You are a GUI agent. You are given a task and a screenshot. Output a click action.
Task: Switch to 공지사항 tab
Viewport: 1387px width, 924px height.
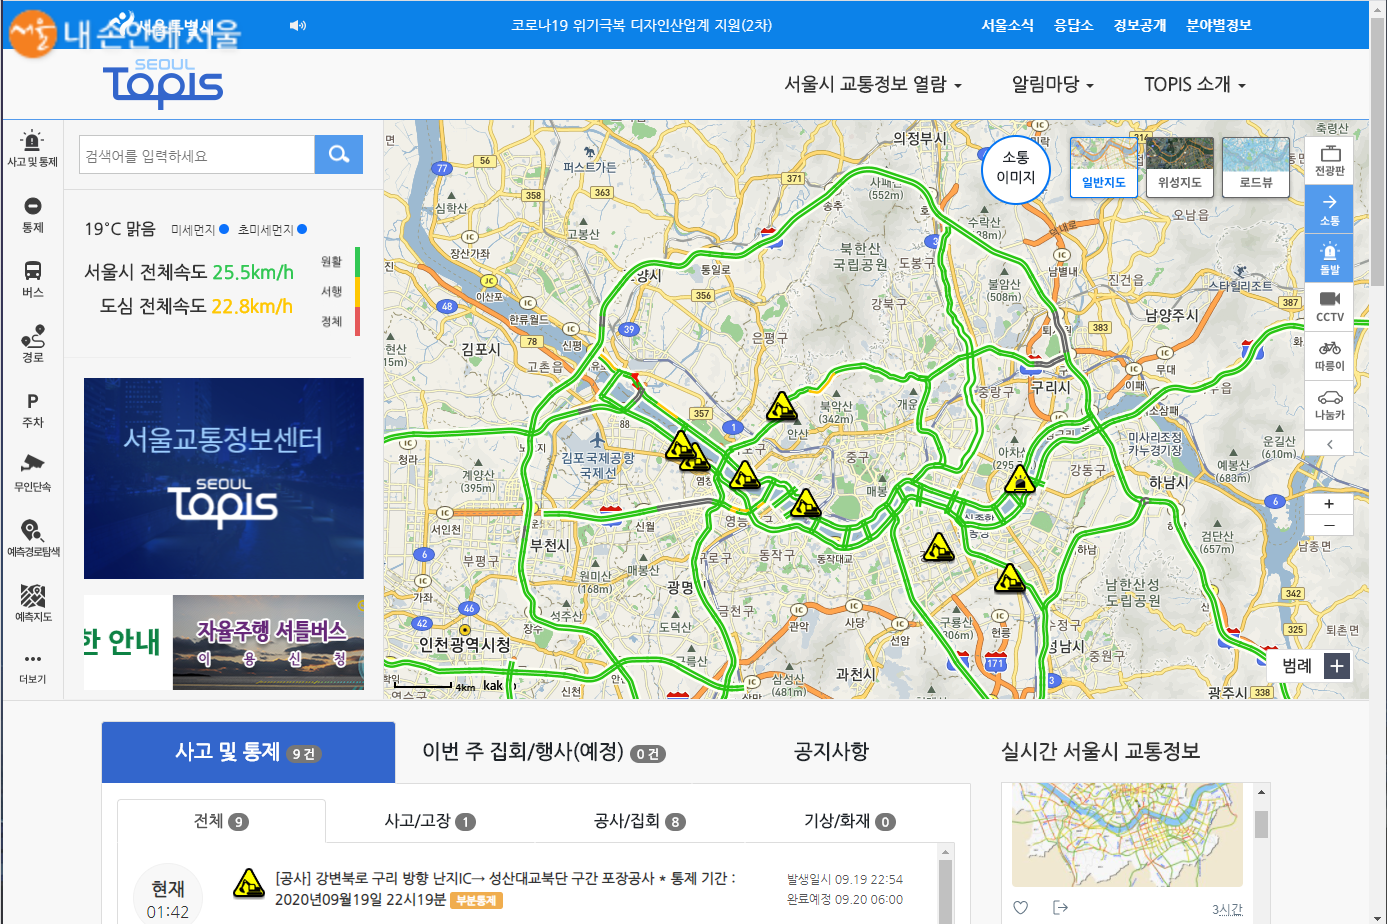click(x=831, y=752)
